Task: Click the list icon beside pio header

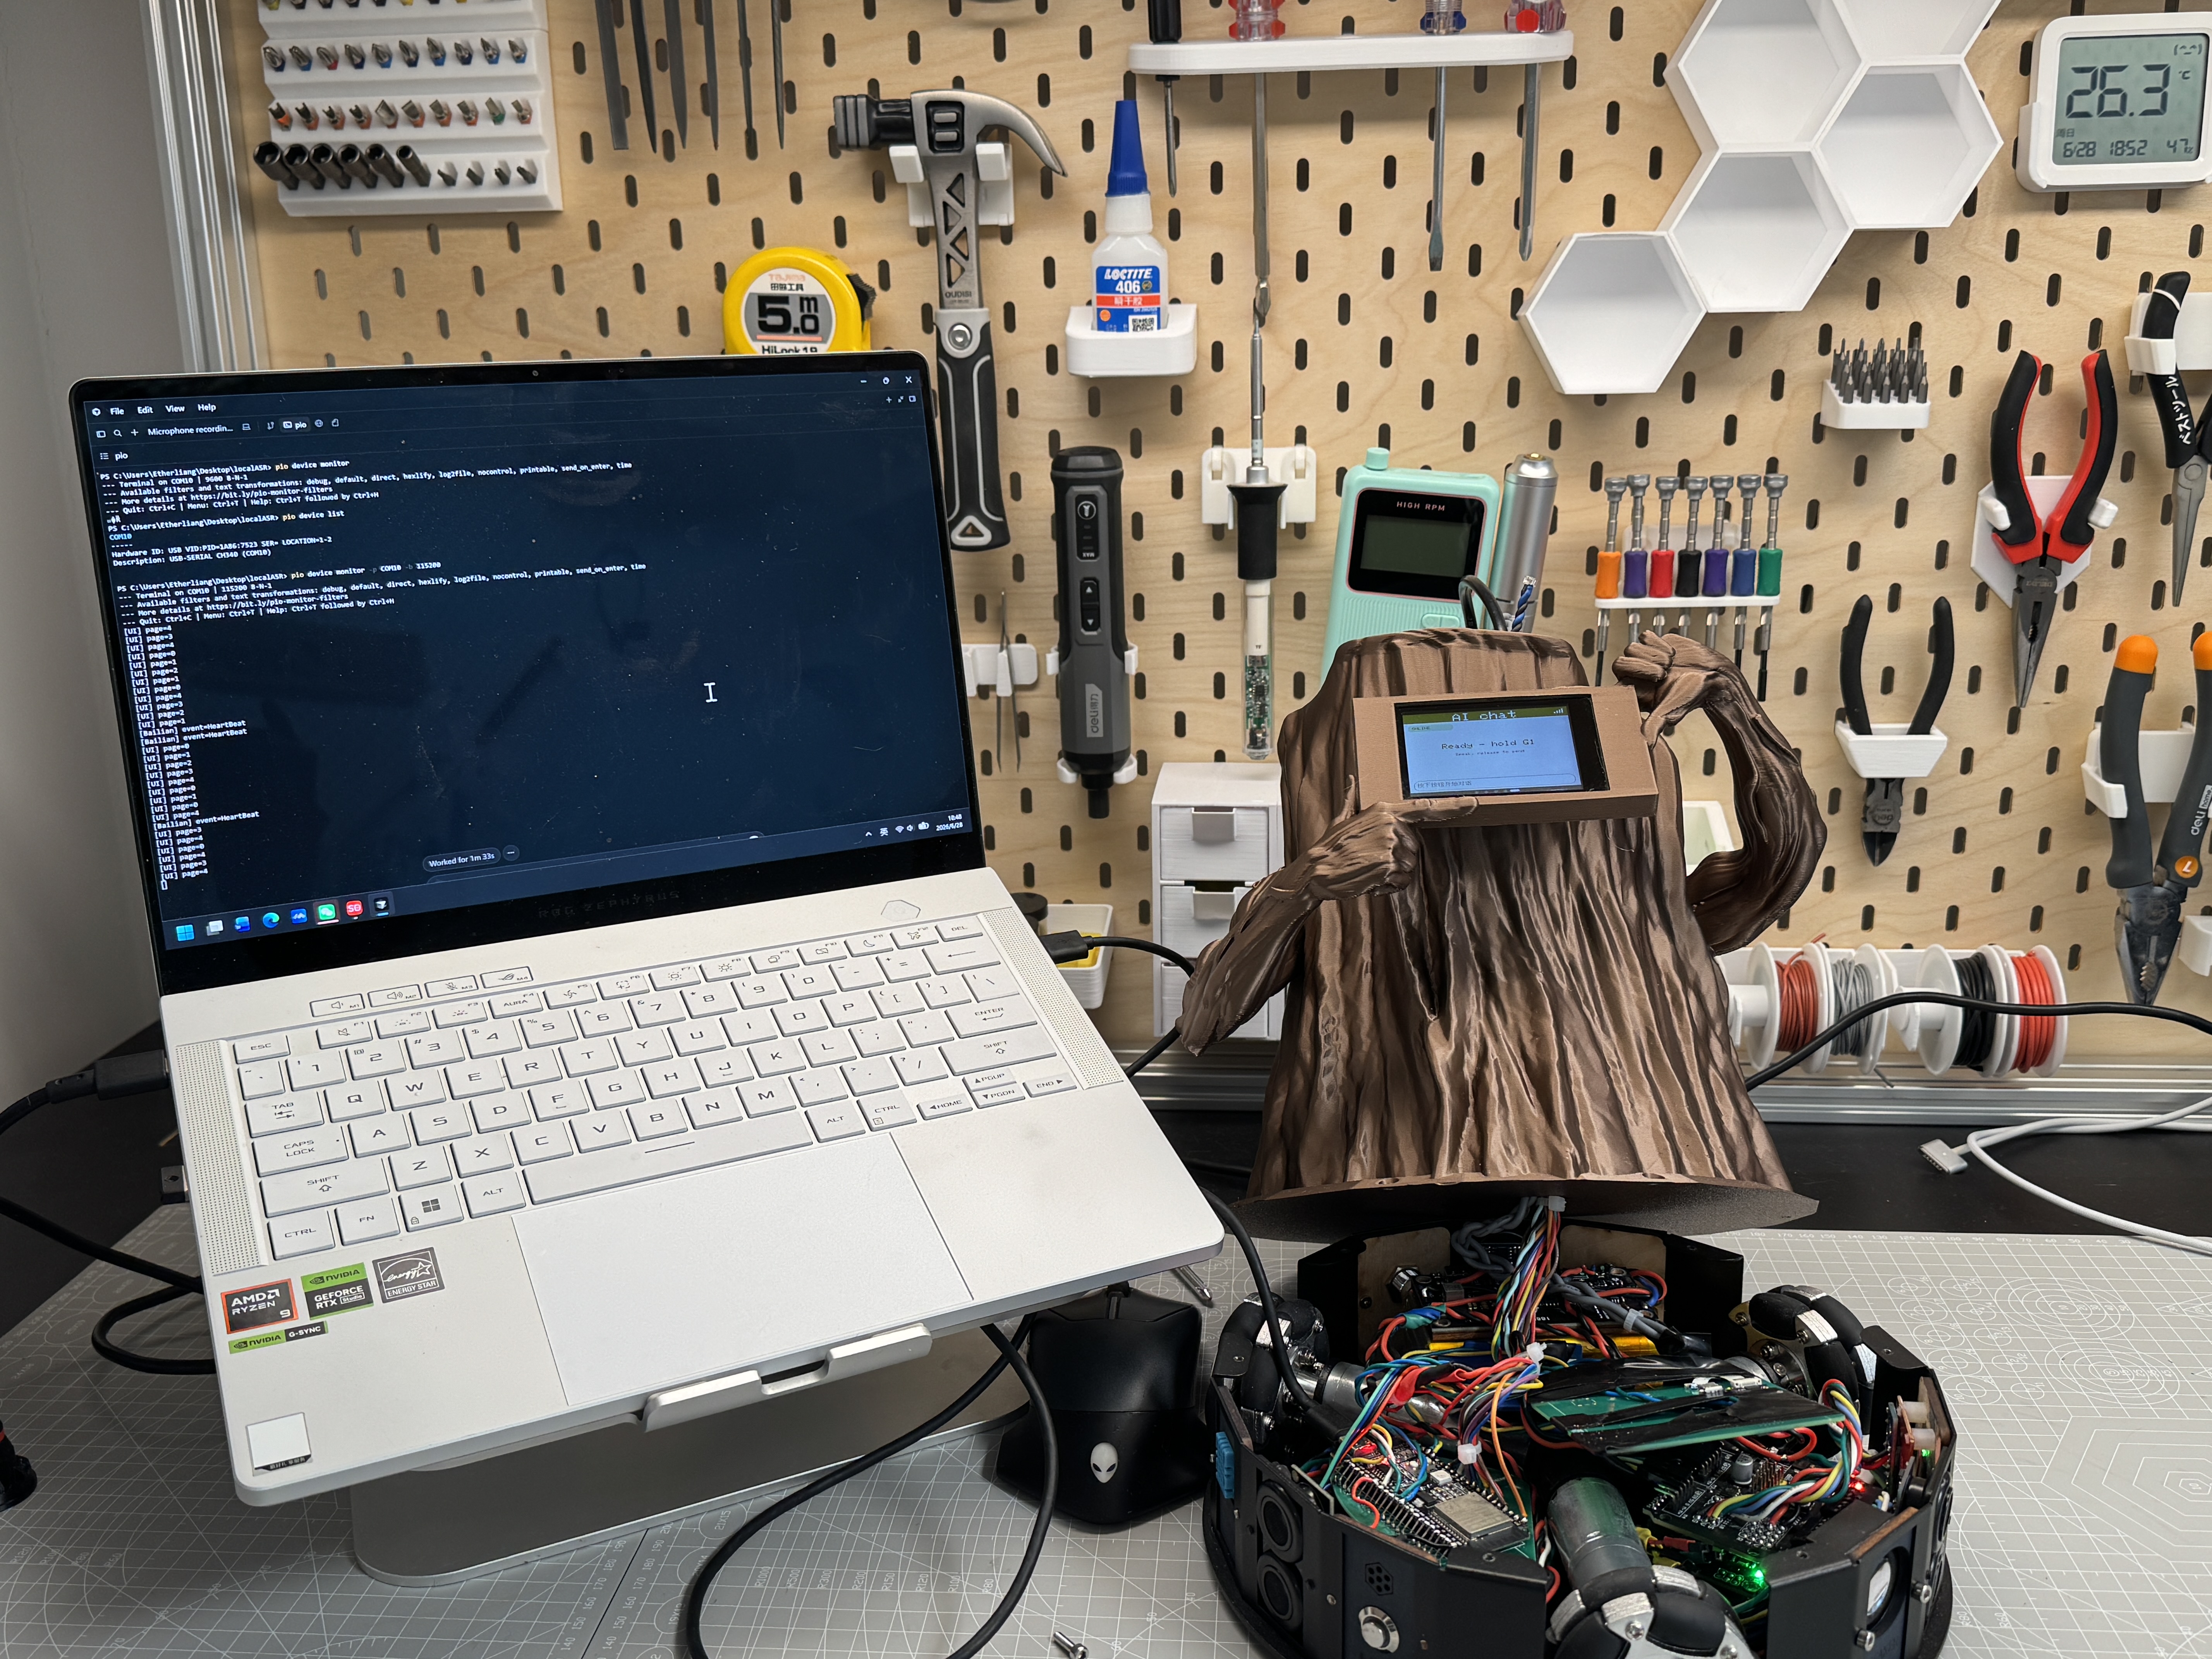Action: [x=104, y=456]
